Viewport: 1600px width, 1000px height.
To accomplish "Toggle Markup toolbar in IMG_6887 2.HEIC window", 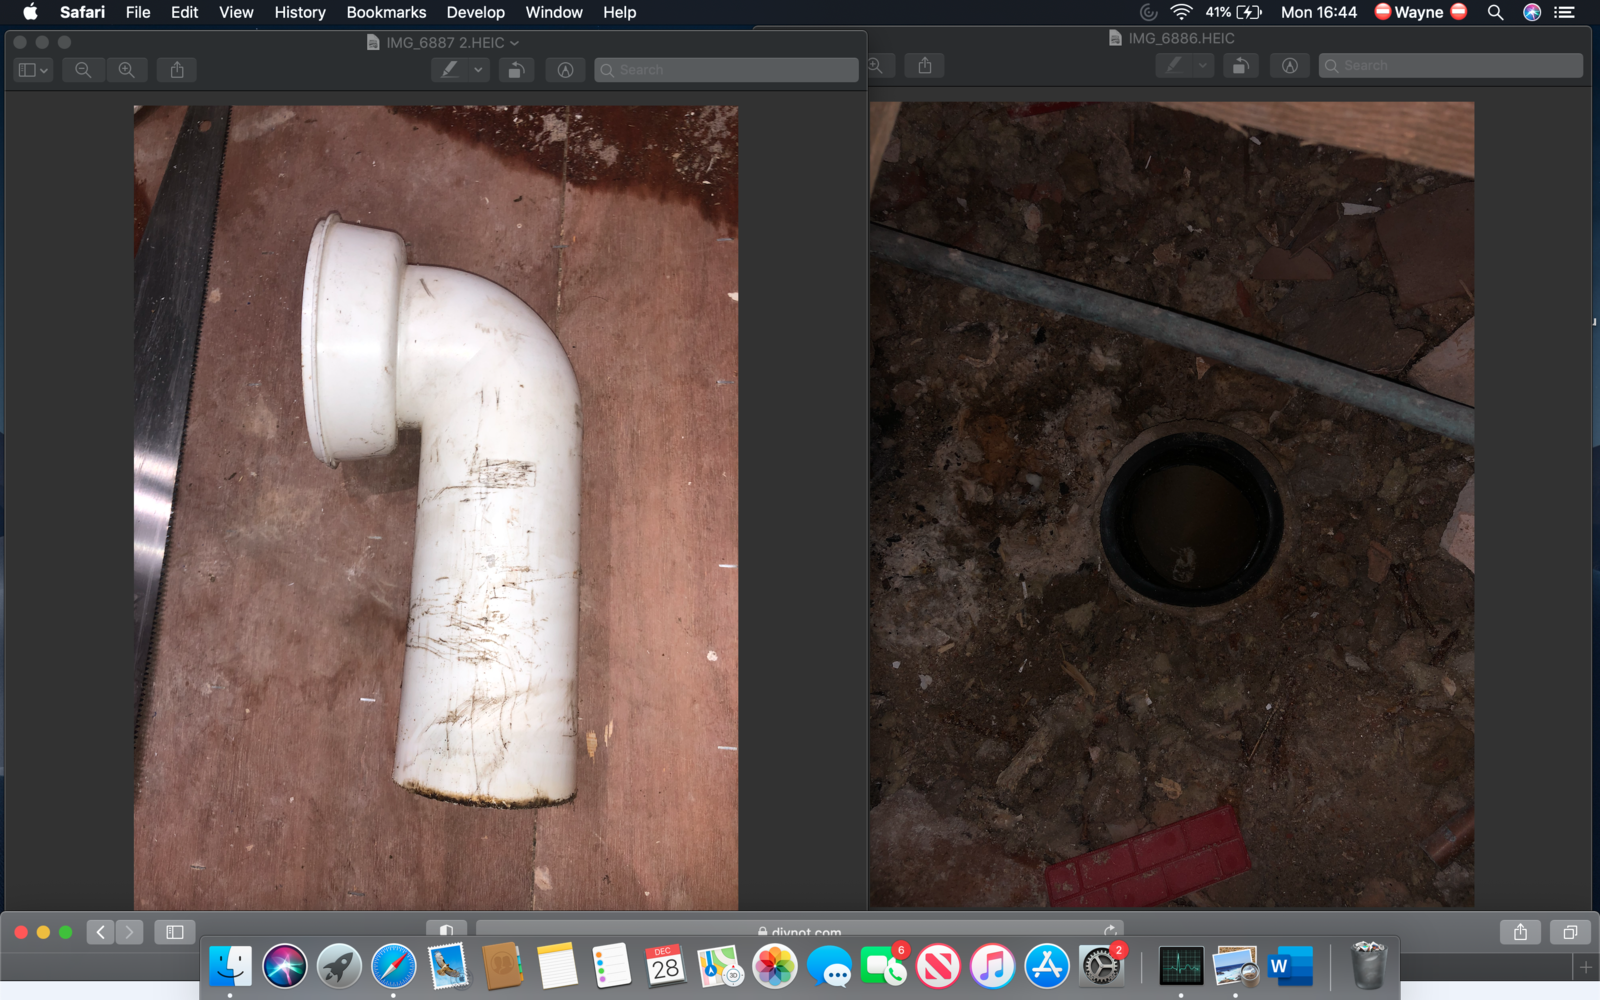I will [565, 70].
